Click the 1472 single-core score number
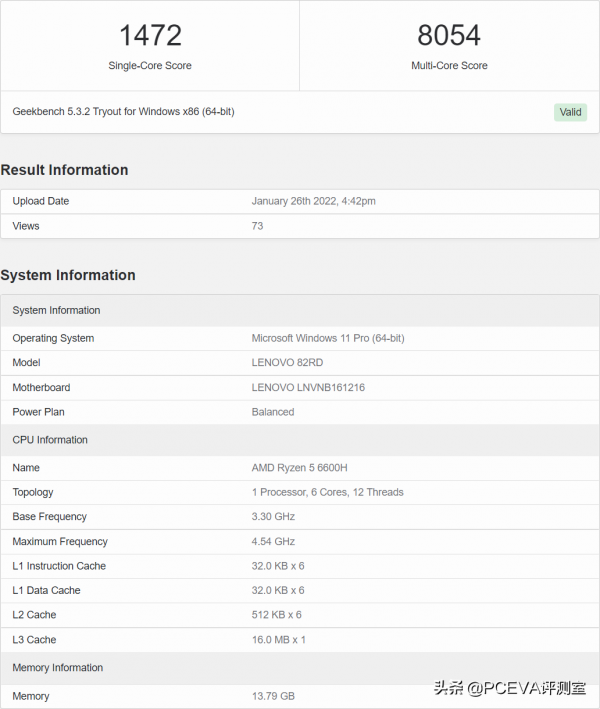The height and width of the screenshot is (709, 600). 150,36
